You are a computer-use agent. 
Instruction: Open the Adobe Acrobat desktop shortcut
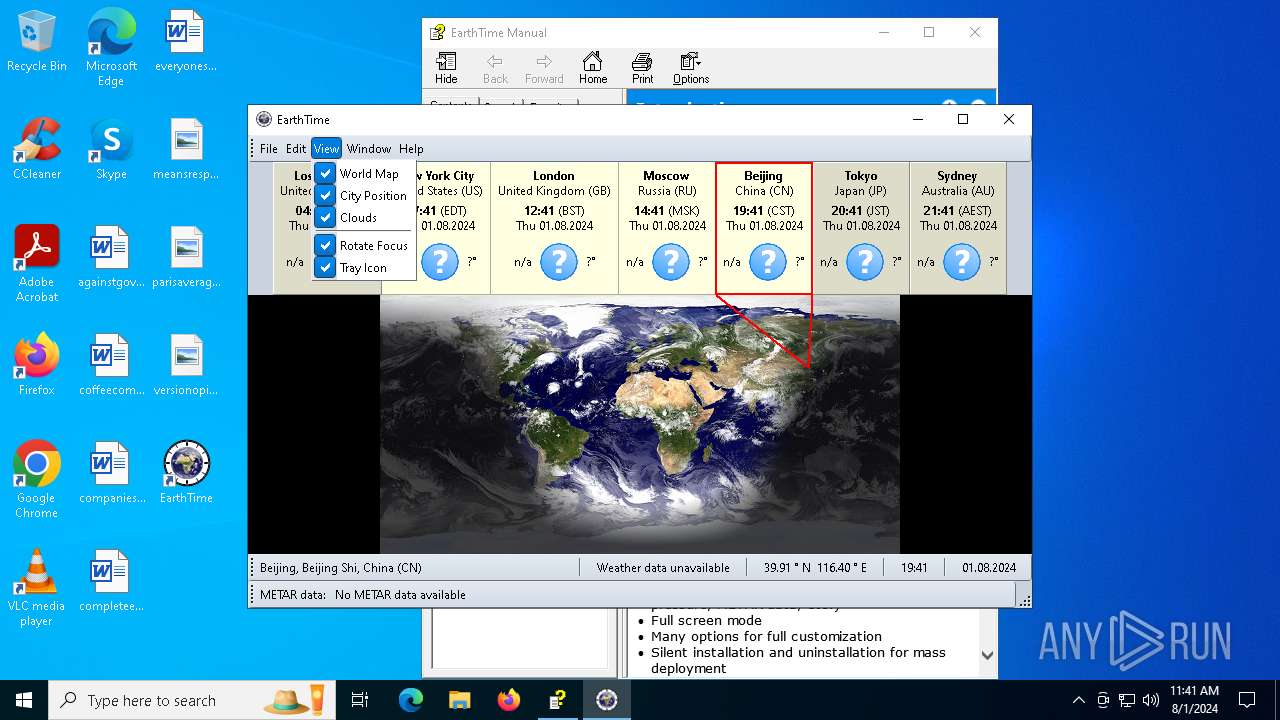coord(37,264)
